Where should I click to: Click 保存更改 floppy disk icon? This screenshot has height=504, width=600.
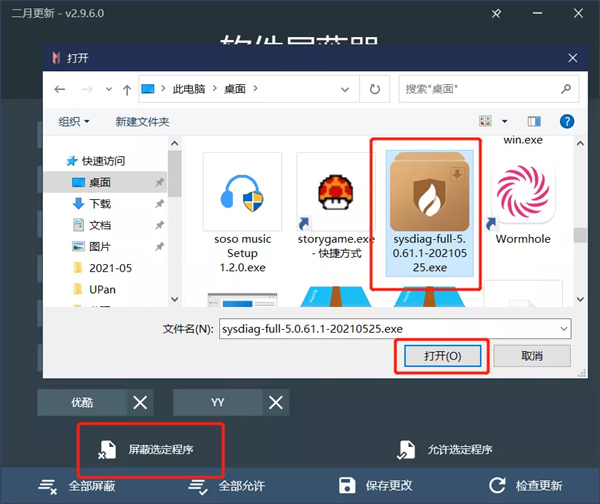tap(347, 486)
